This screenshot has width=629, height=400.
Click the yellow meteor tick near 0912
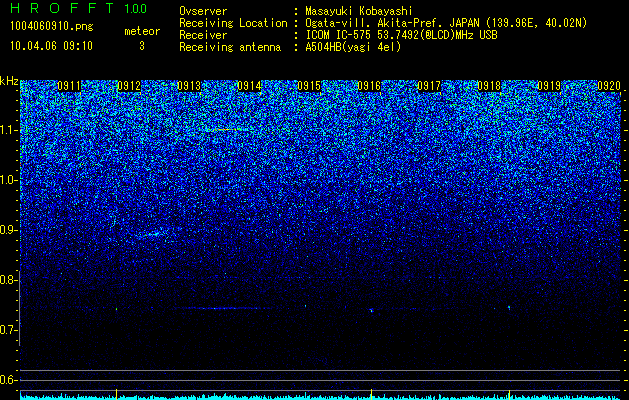(116, 393)
